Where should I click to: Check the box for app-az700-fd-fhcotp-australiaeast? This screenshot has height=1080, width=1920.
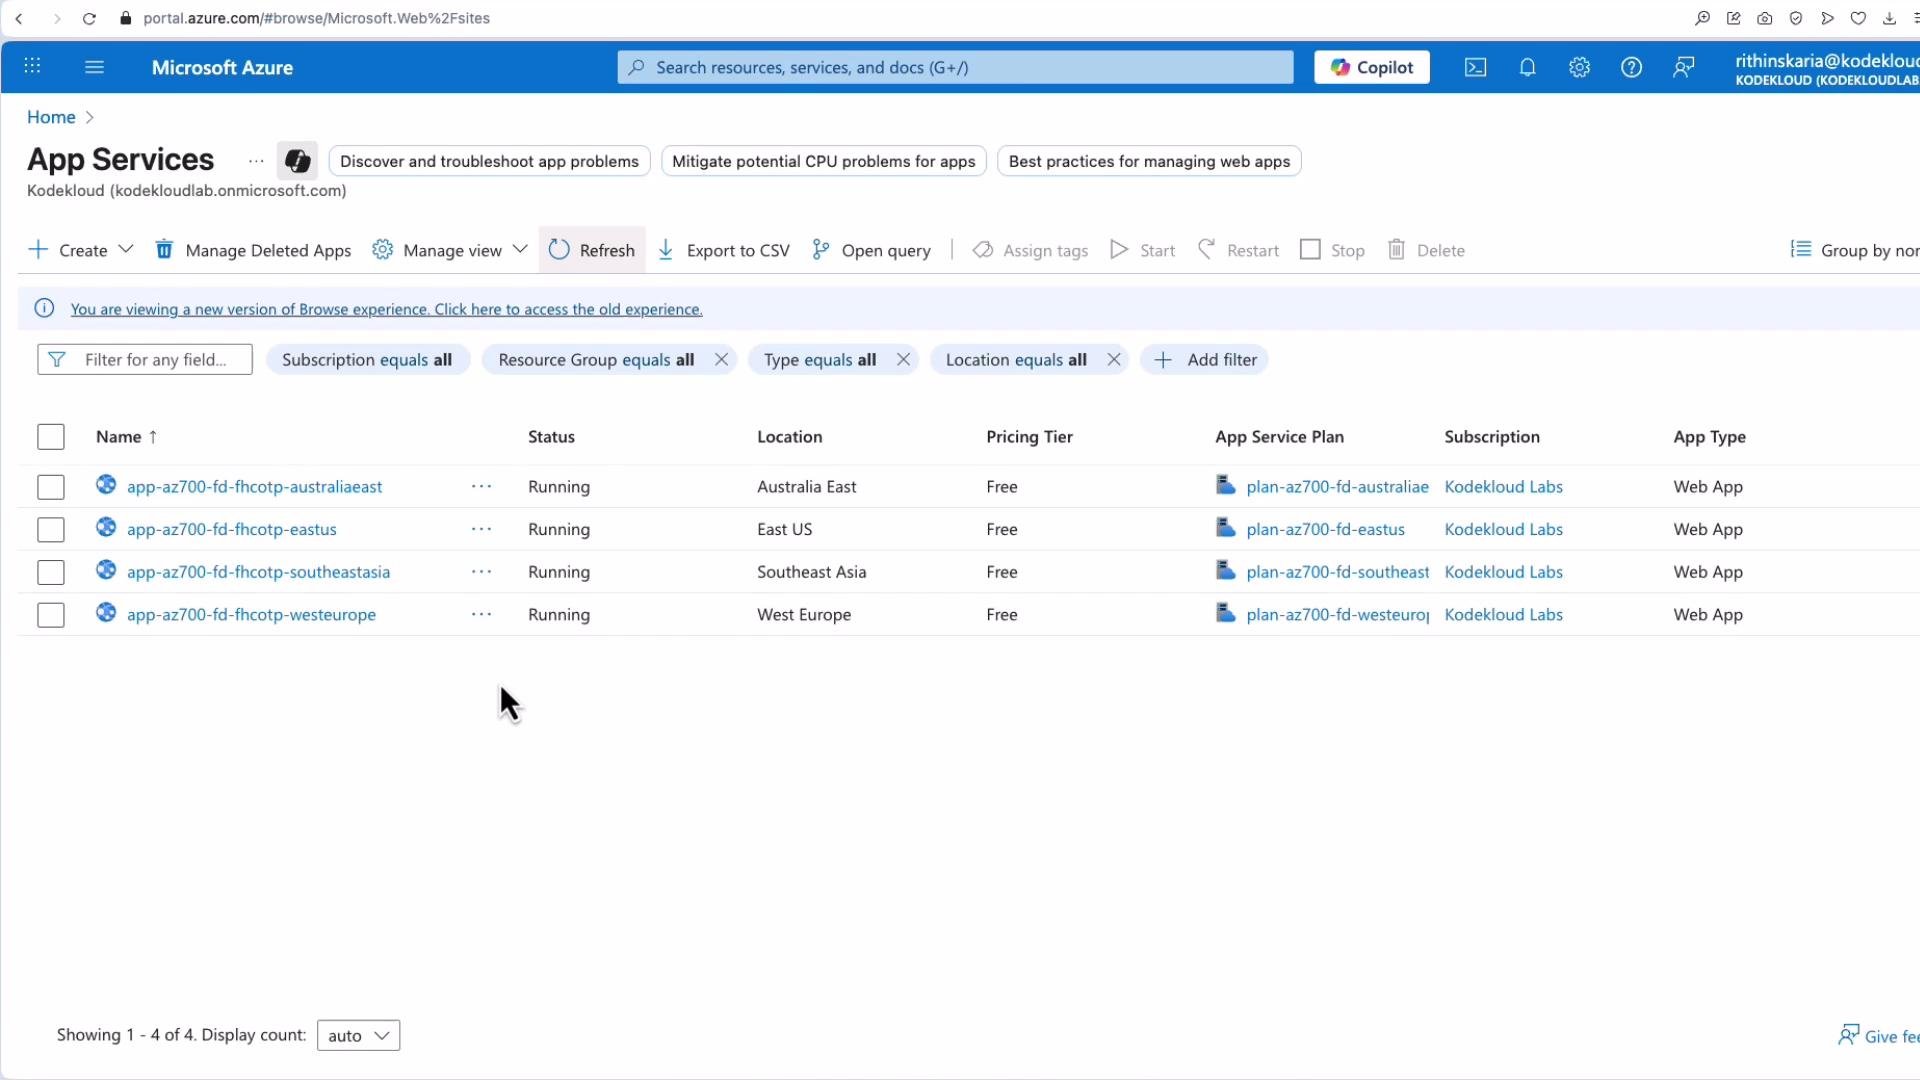[51, 487]
